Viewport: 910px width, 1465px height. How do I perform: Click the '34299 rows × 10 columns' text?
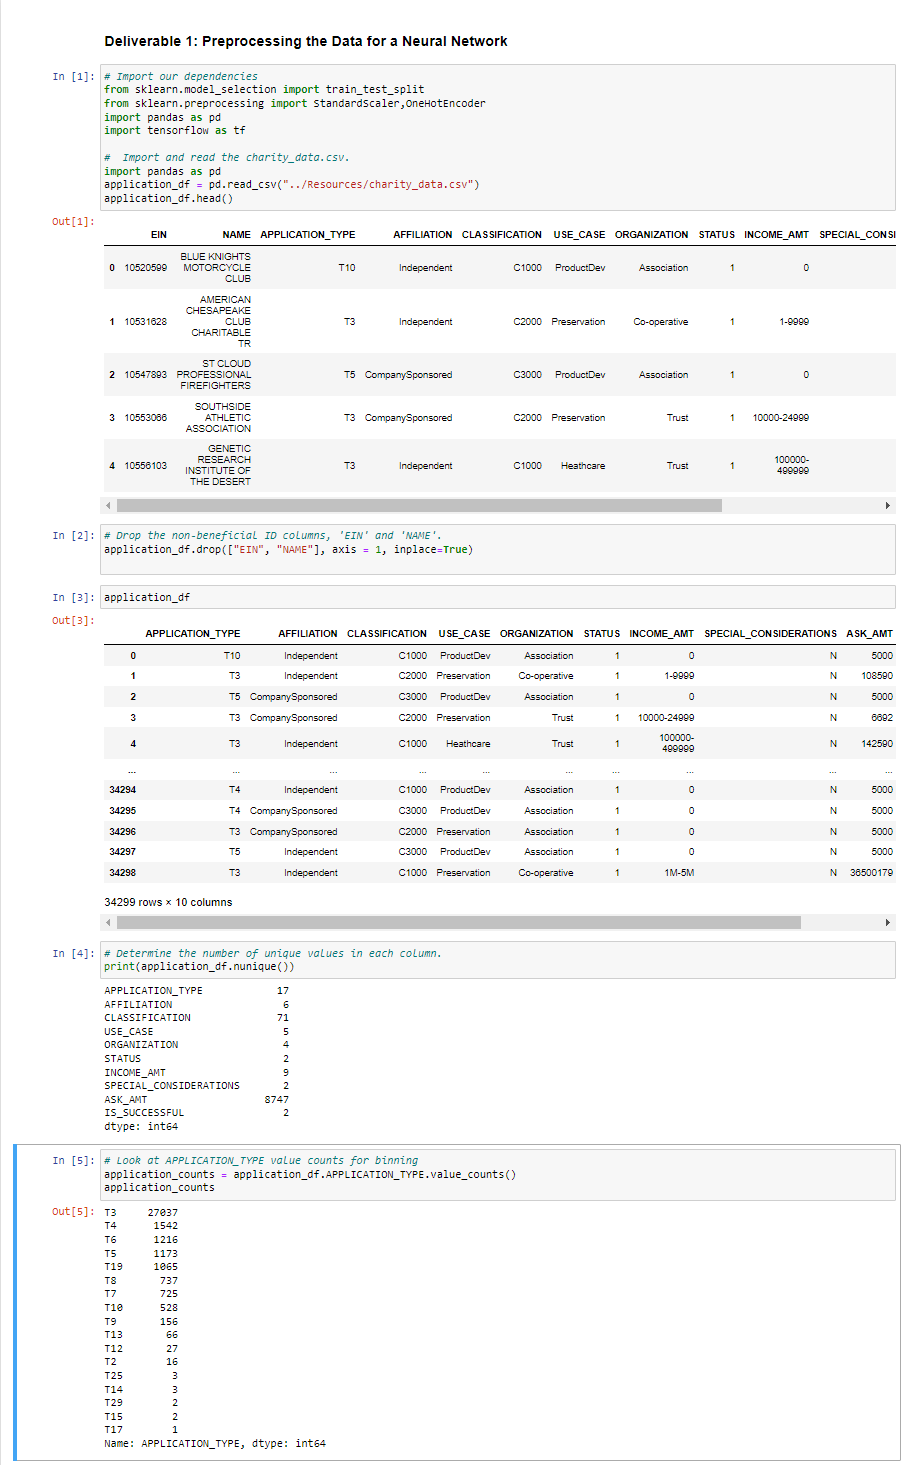166,901
